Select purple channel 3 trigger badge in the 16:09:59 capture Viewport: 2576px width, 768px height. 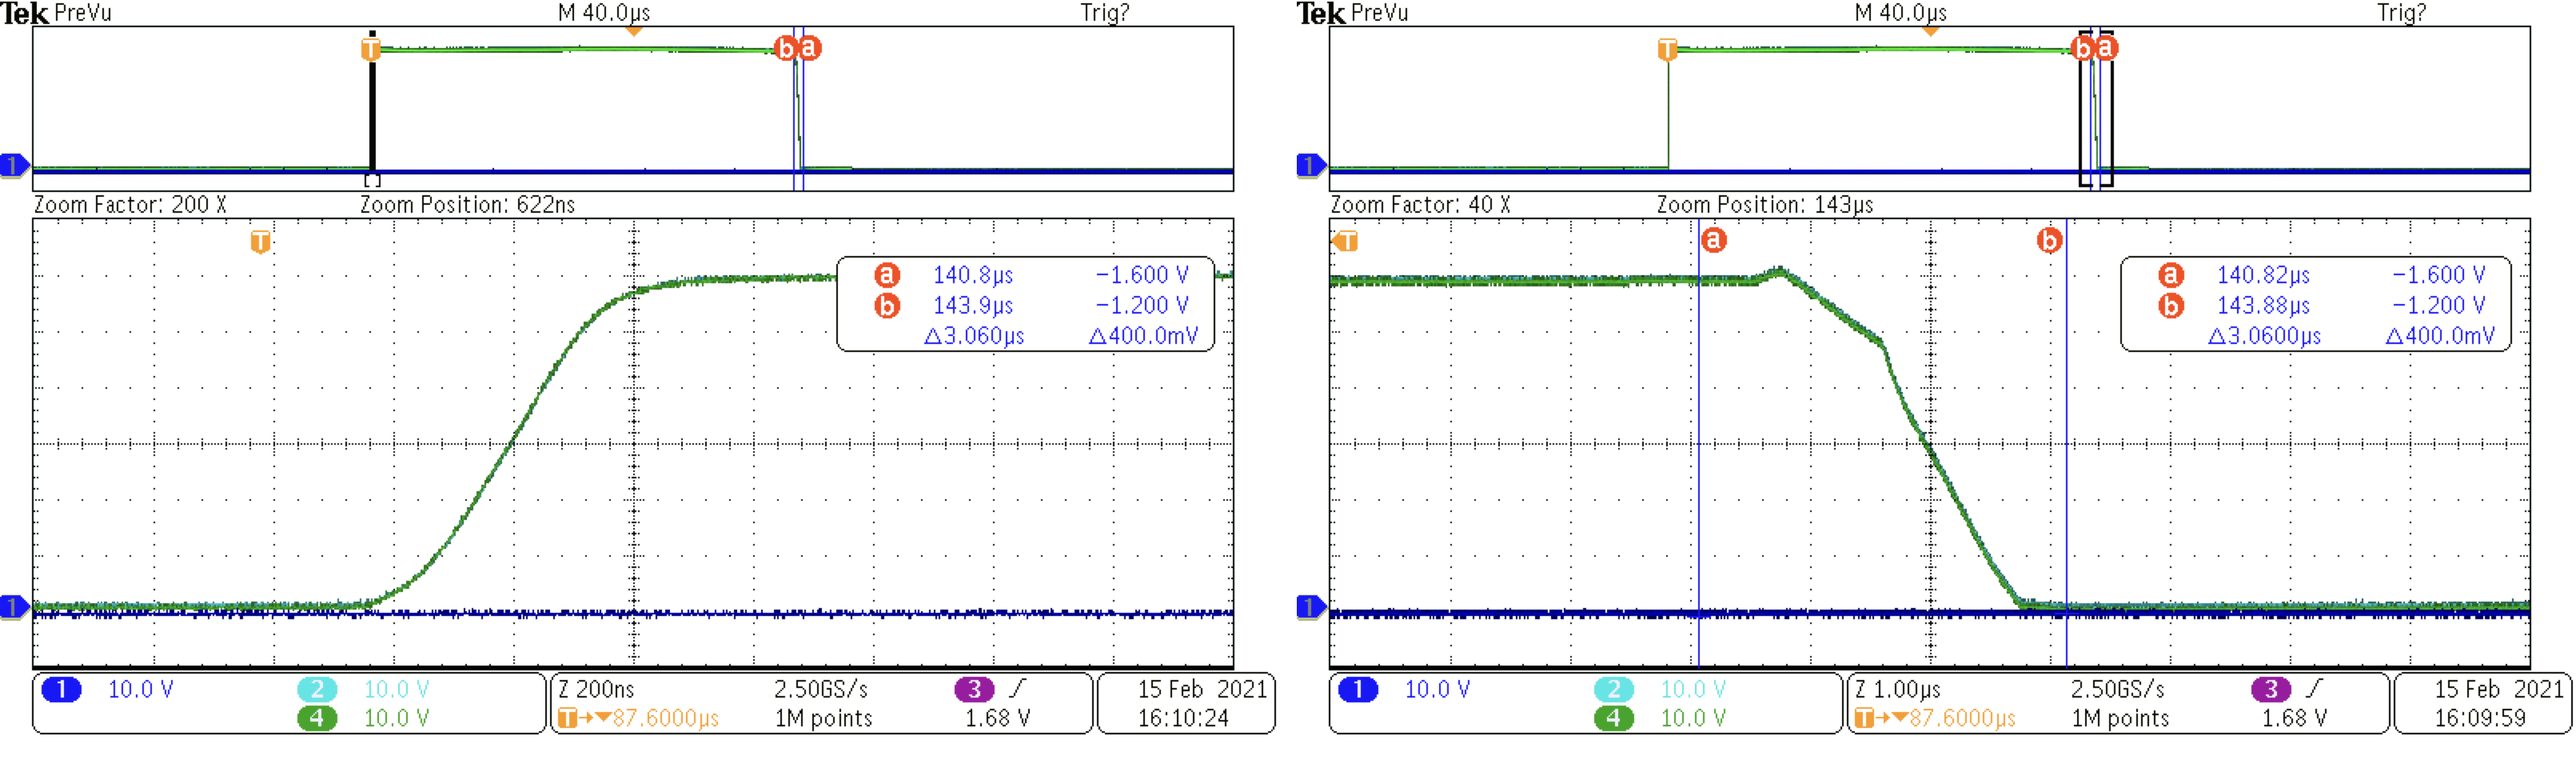pyautogui.click(x=2271, y=689)
